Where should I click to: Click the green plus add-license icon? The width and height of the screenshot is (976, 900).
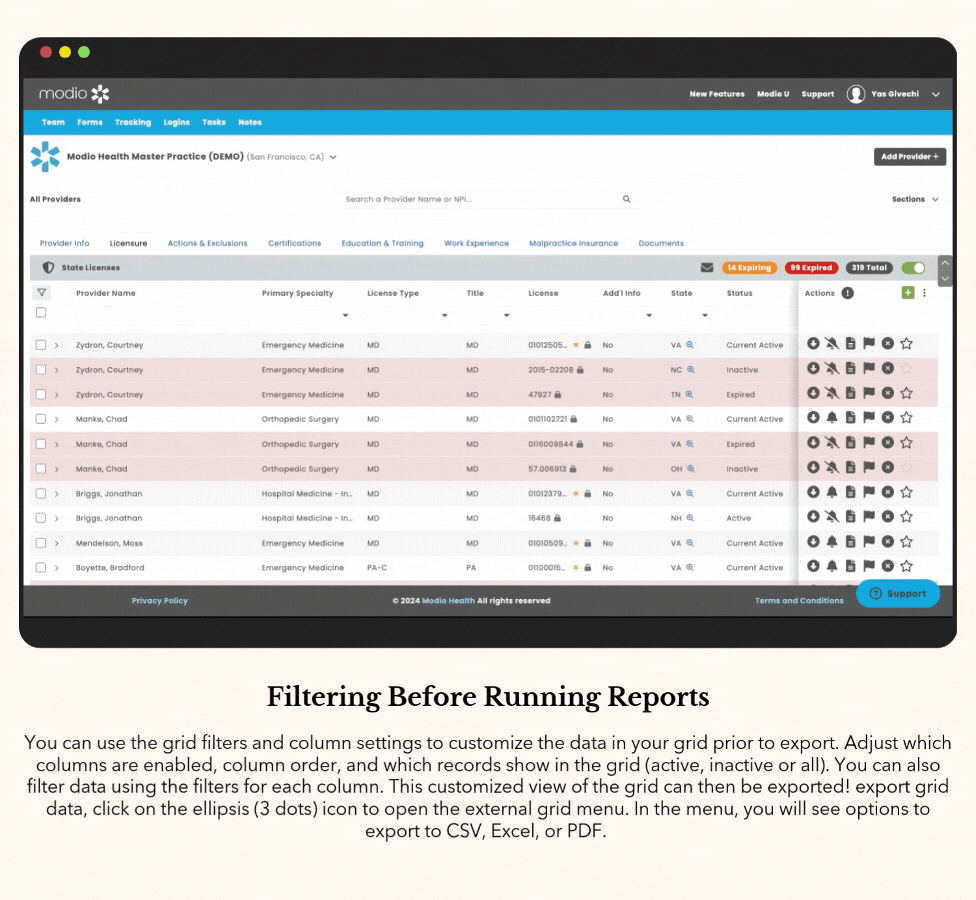point(908,293)
